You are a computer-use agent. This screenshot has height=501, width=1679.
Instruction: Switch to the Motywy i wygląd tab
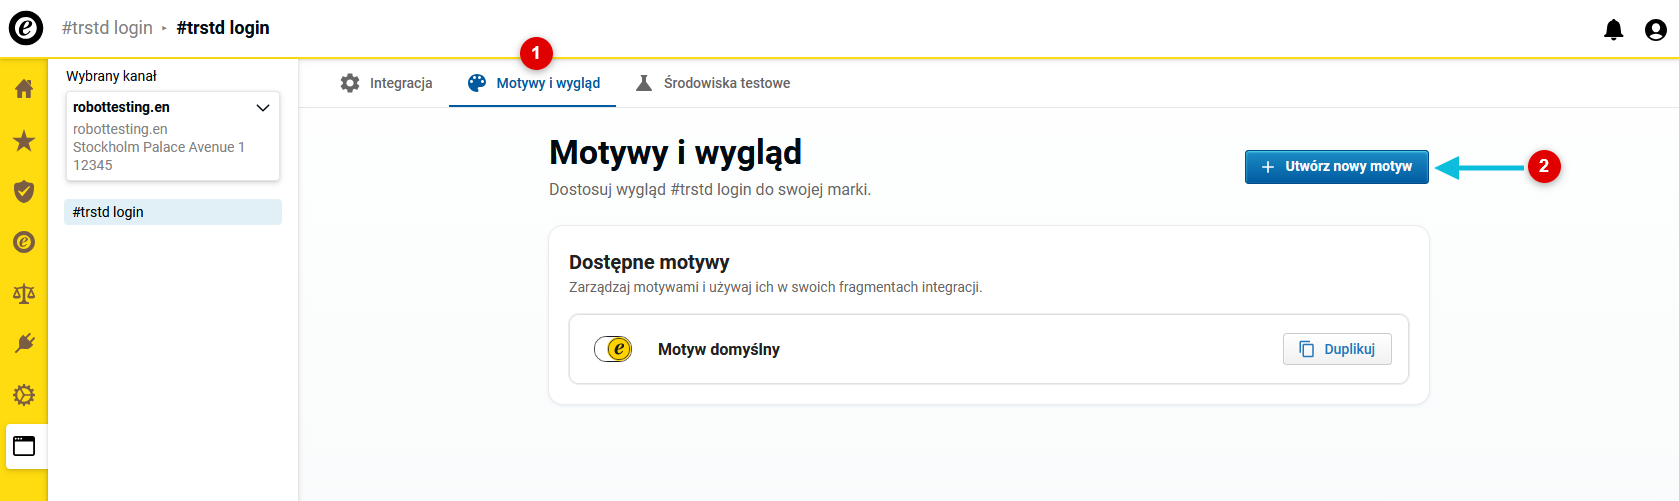click(x=534, y=83)
